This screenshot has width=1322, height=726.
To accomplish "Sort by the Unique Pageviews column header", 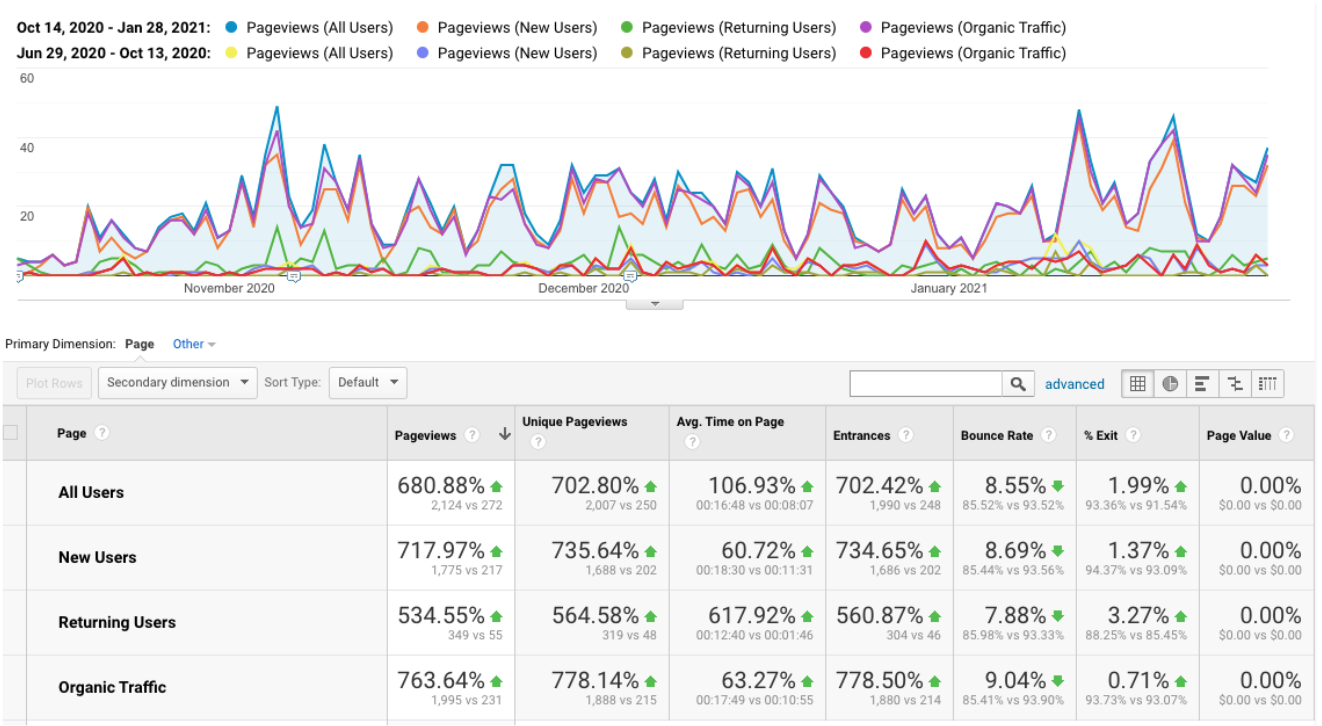I will (x=574, y=422).
